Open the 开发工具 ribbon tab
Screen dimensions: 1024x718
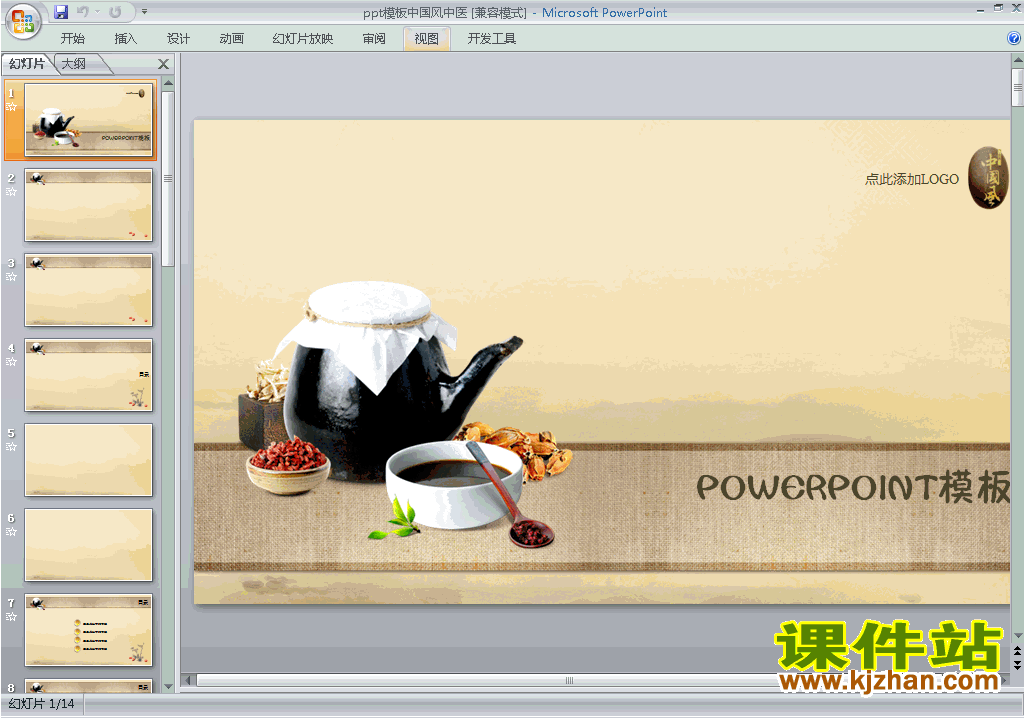click(x=492, y=39)
